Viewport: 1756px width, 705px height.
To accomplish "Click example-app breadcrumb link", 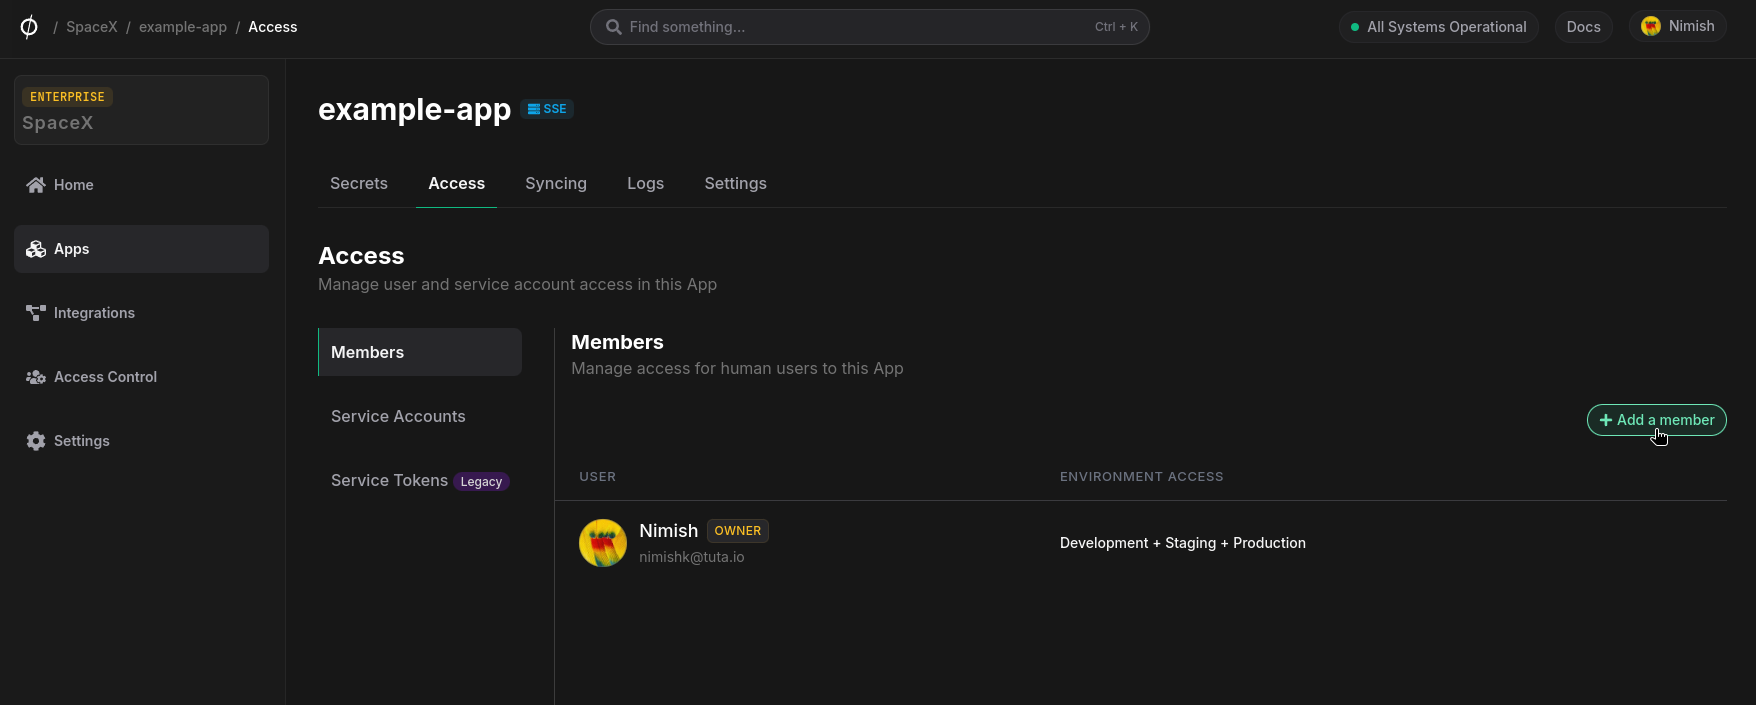I will [183, 27].
